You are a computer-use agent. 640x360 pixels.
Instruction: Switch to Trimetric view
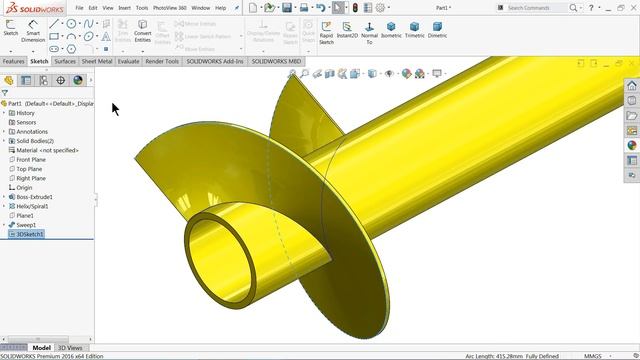coord(414,30)
